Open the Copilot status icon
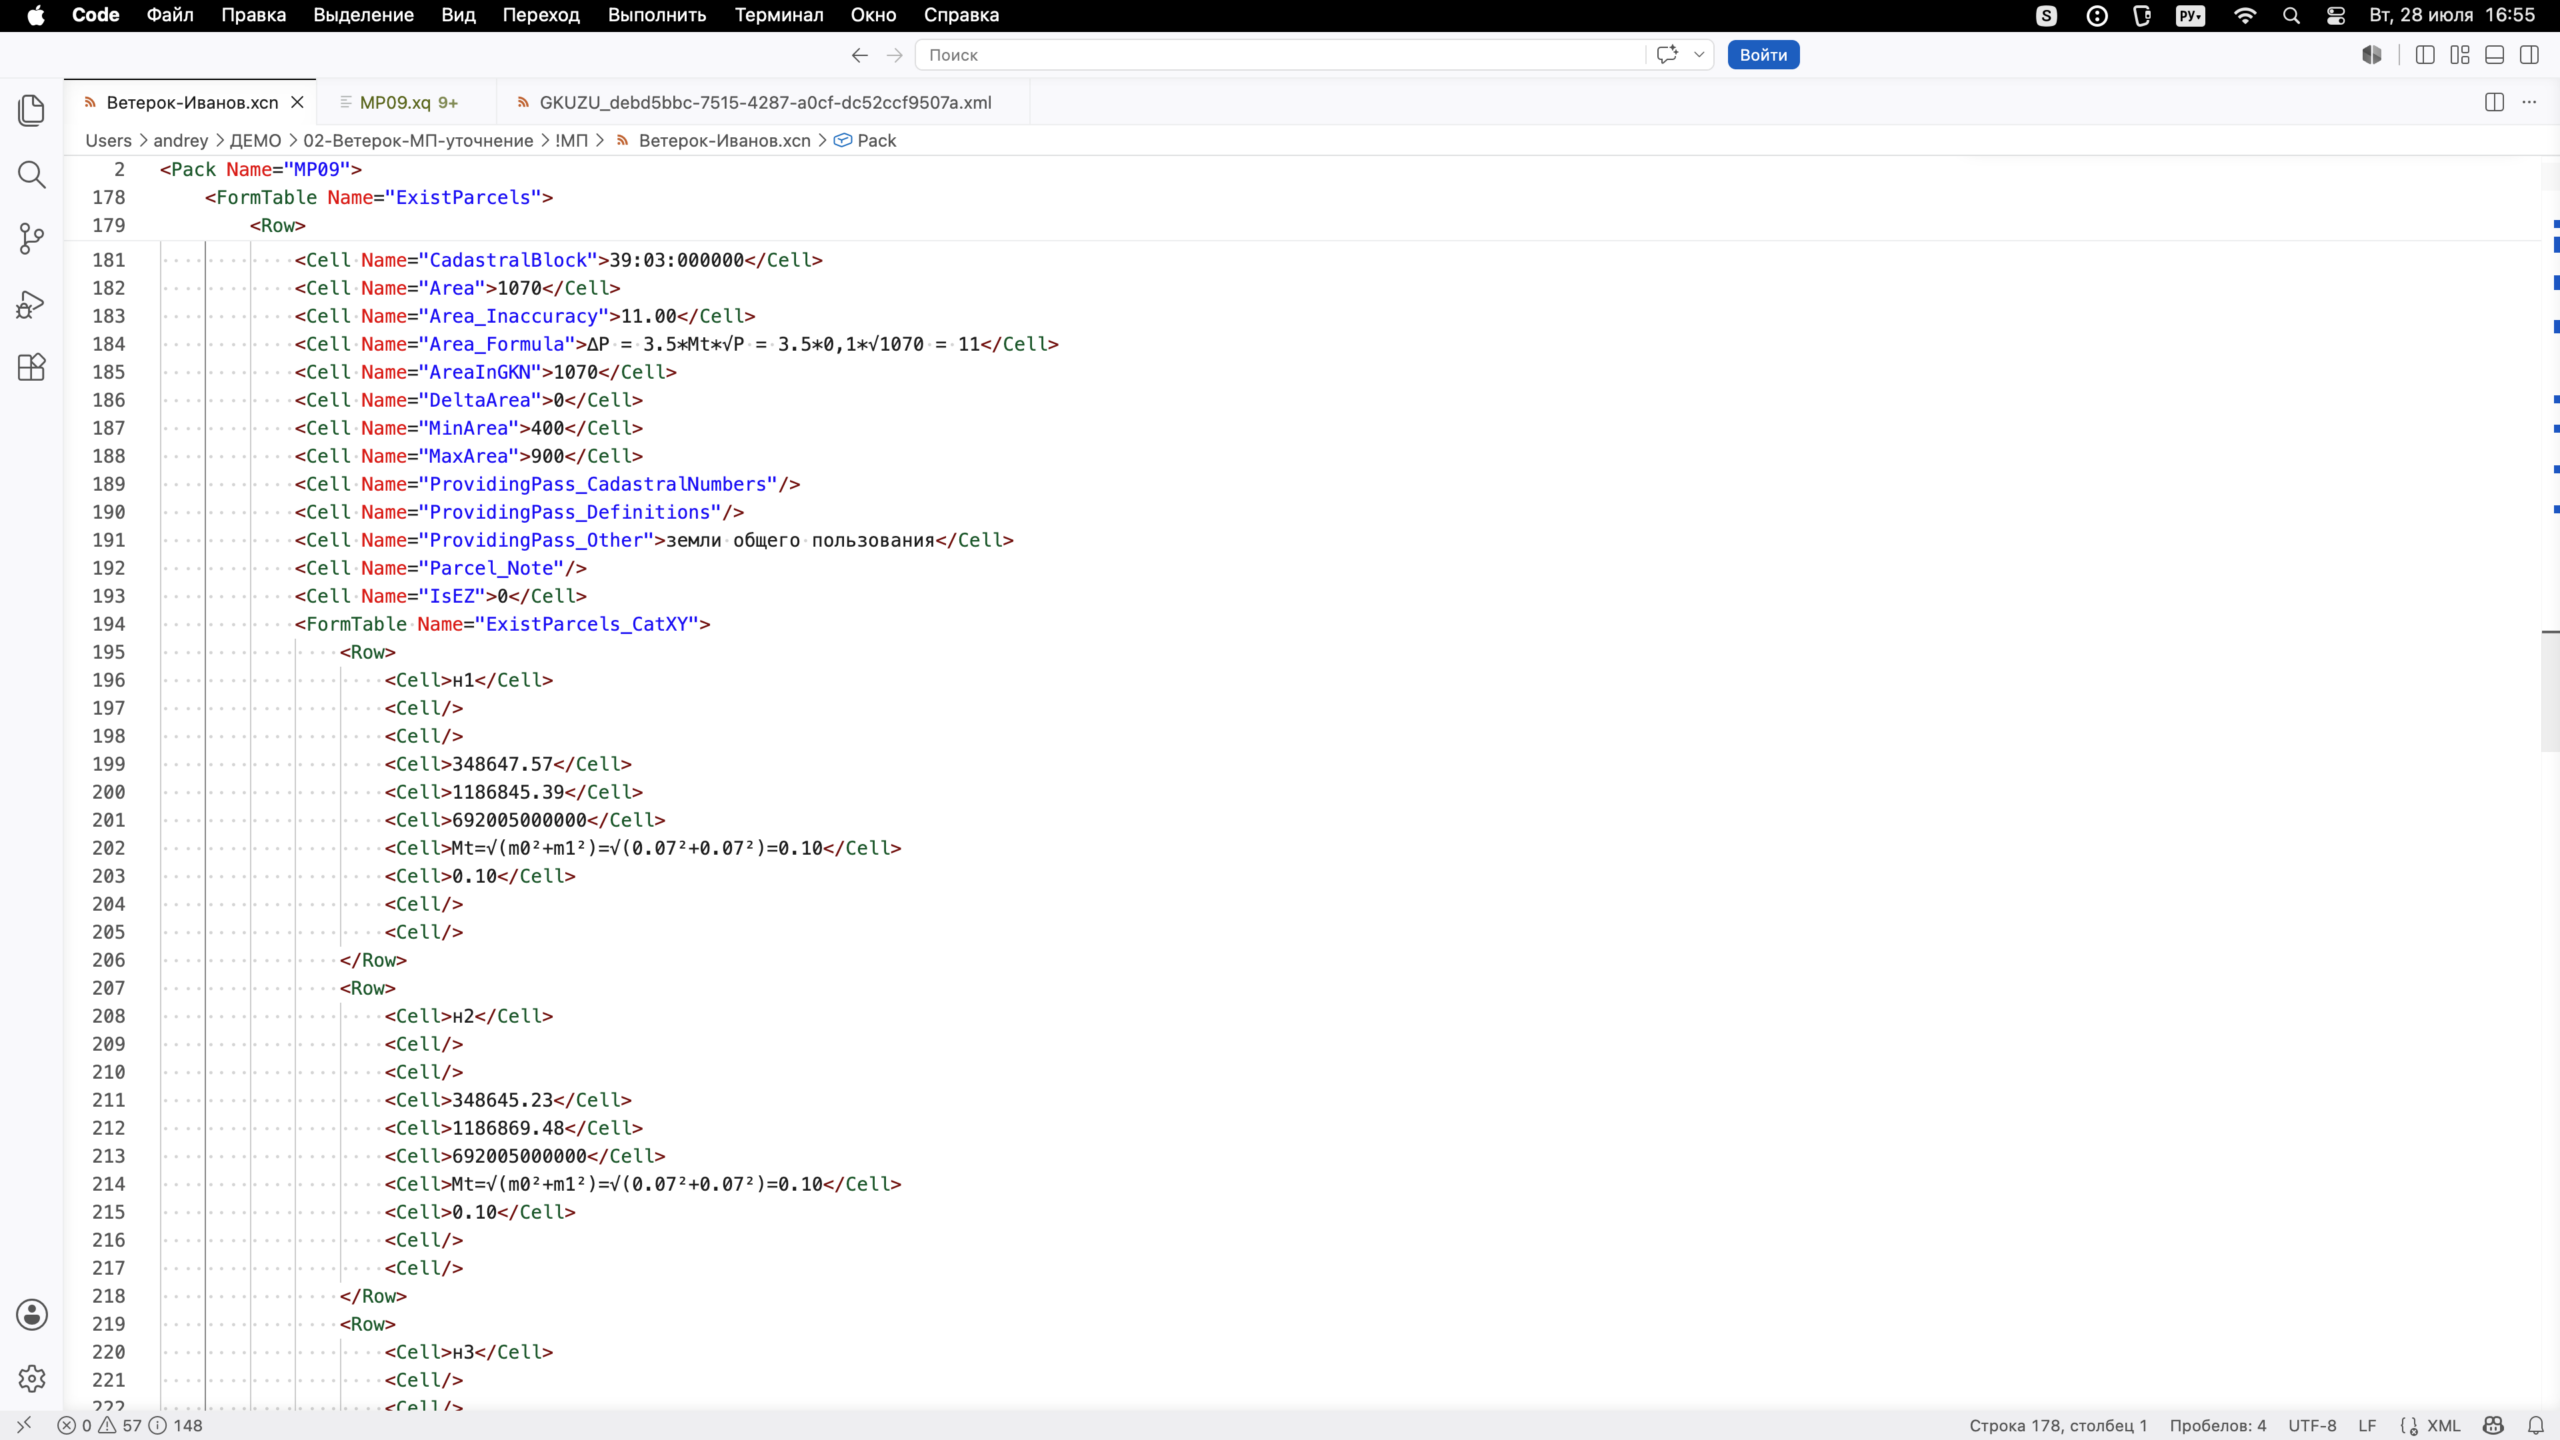Image resolution: width=2560 pixels, height=1440 pixels. pyautogui.click(x=2493, y=1425)
